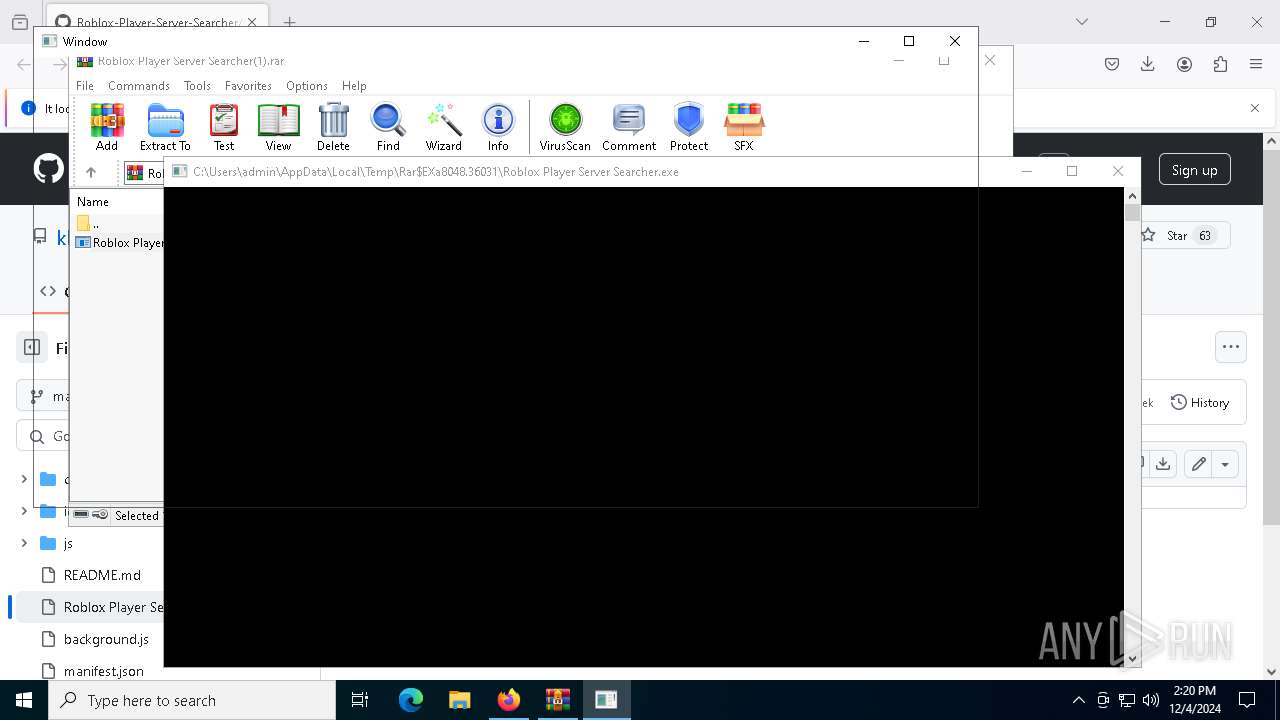Open the three-dots more options button

coord(1231,347)
